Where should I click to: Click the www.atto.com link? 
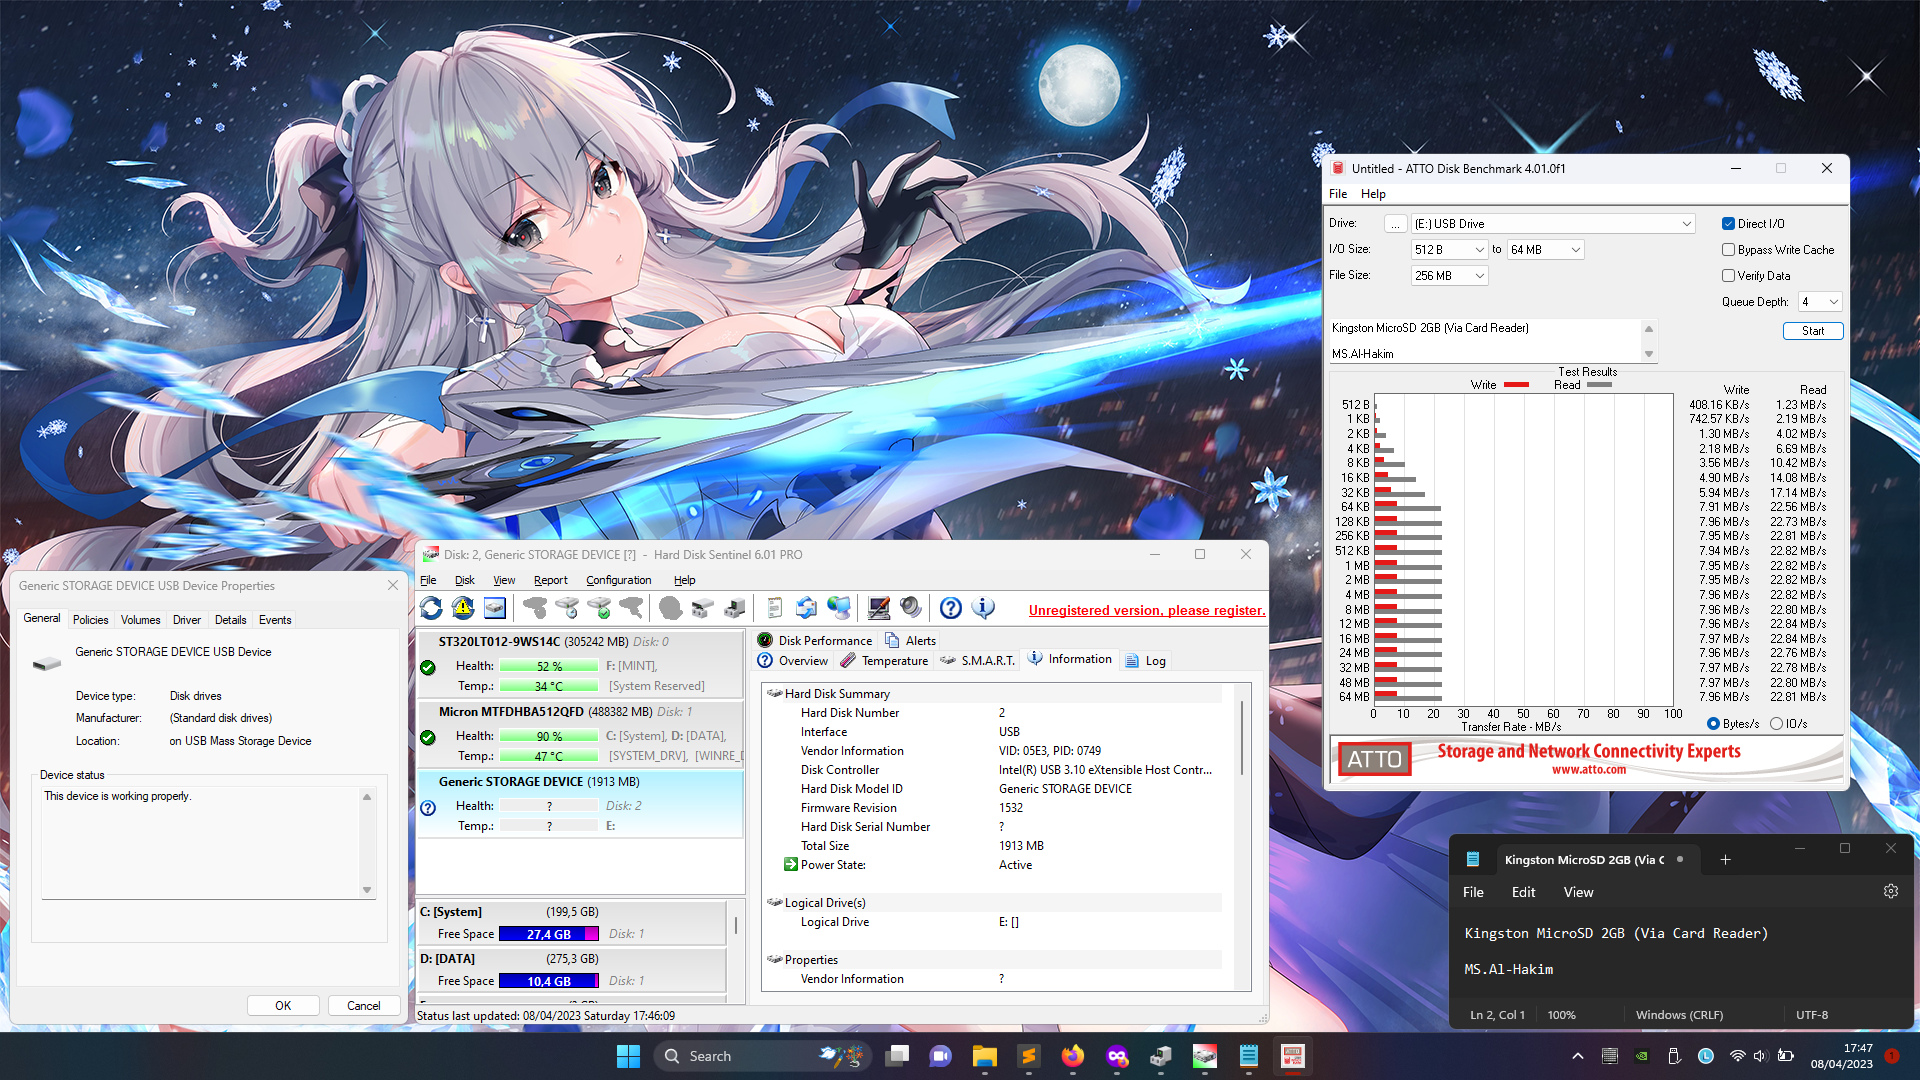pyautogui.click(x=1588, y=770)
